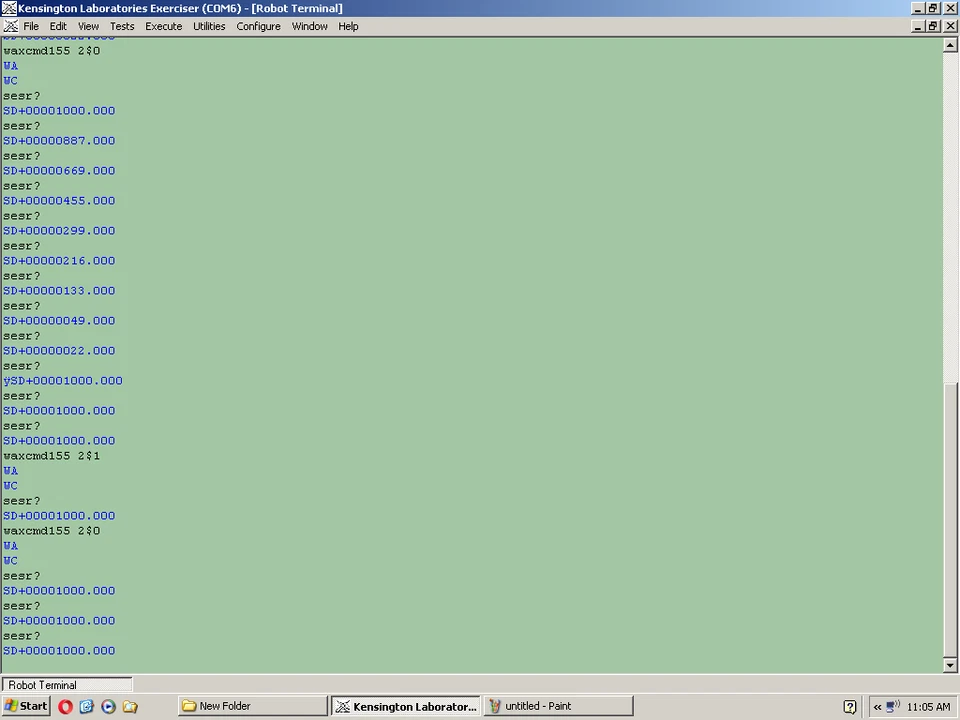This screenshot has width=960, height=720.
Task: Click the 11:05 AM clock
Action: pyautogui.click(x=928, y=707)
